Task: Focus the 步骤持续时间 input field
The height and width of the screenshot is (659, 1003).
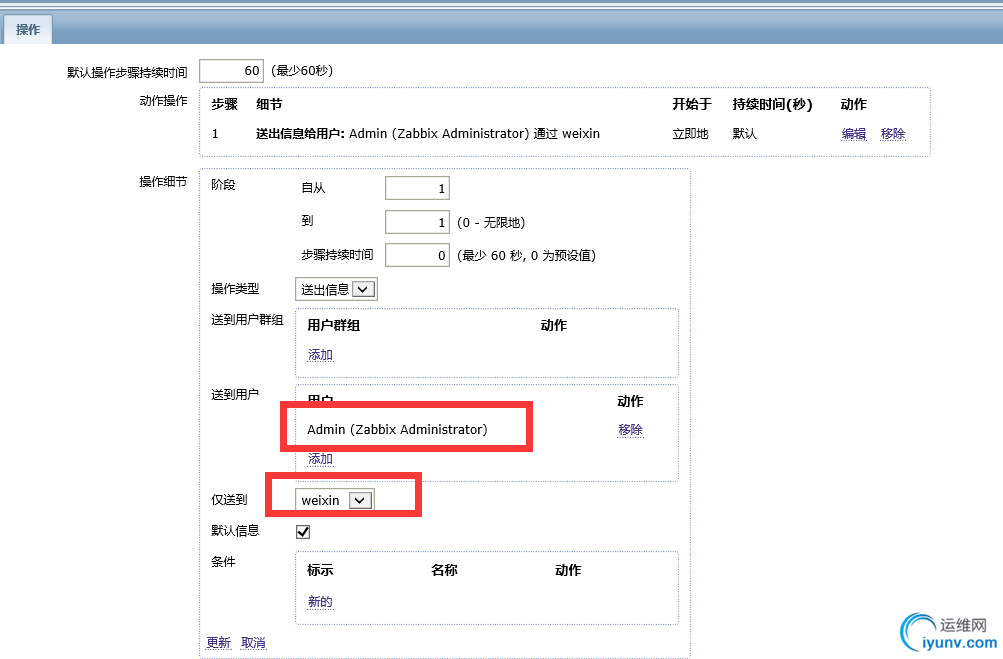Action: 417,255
